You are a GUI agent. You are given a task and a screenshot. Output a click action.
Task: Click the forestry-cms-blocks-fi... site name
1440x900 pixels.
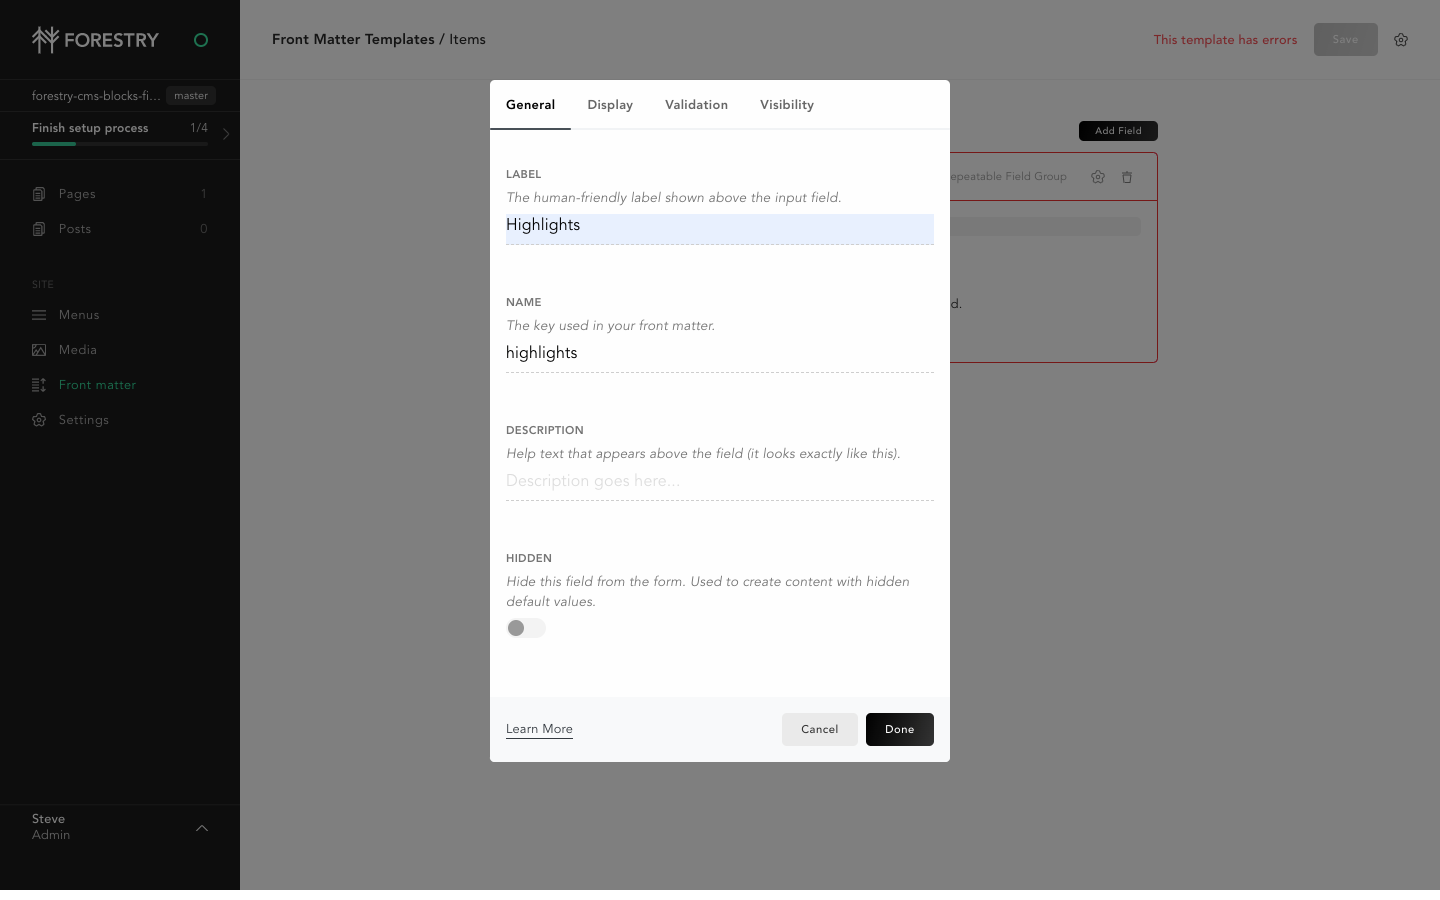[x=96, y=96]
